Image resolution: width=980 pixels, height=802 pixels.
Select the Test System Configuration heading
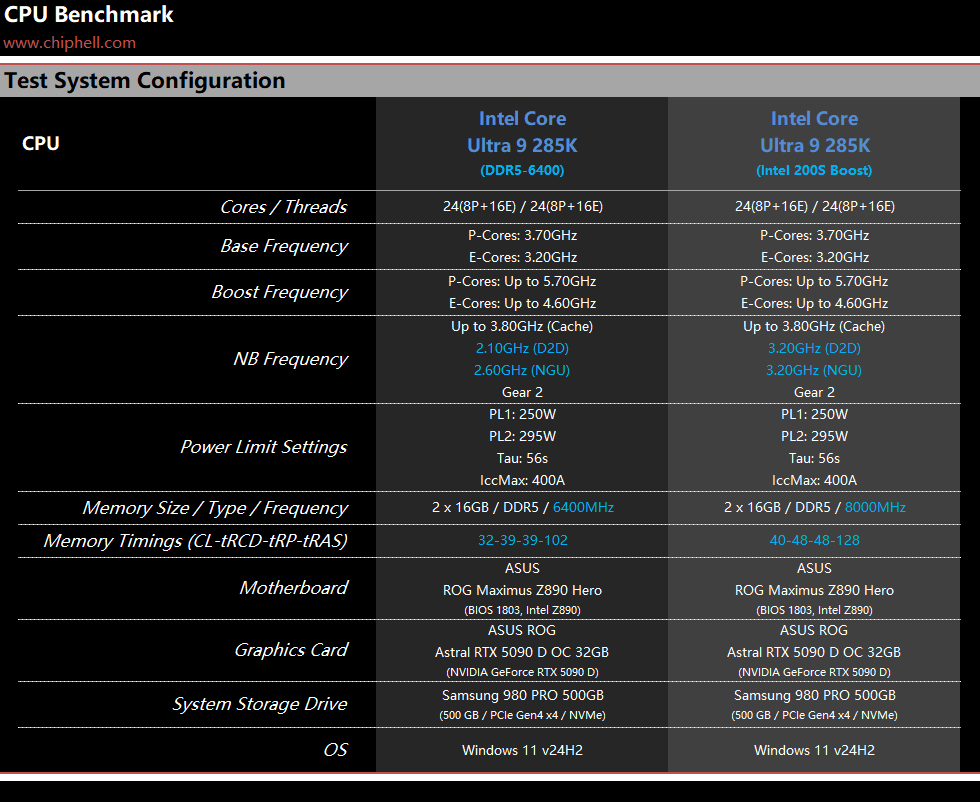(x=145, y=81)
